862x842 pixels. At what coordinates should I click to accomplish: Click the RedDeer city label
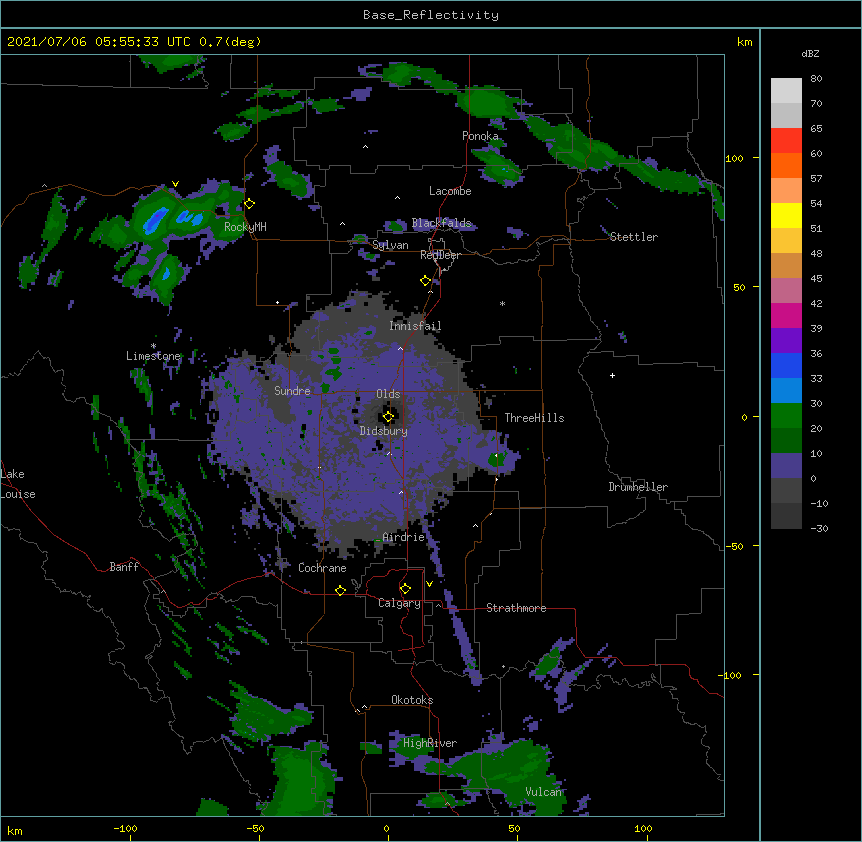click(440, 255)
